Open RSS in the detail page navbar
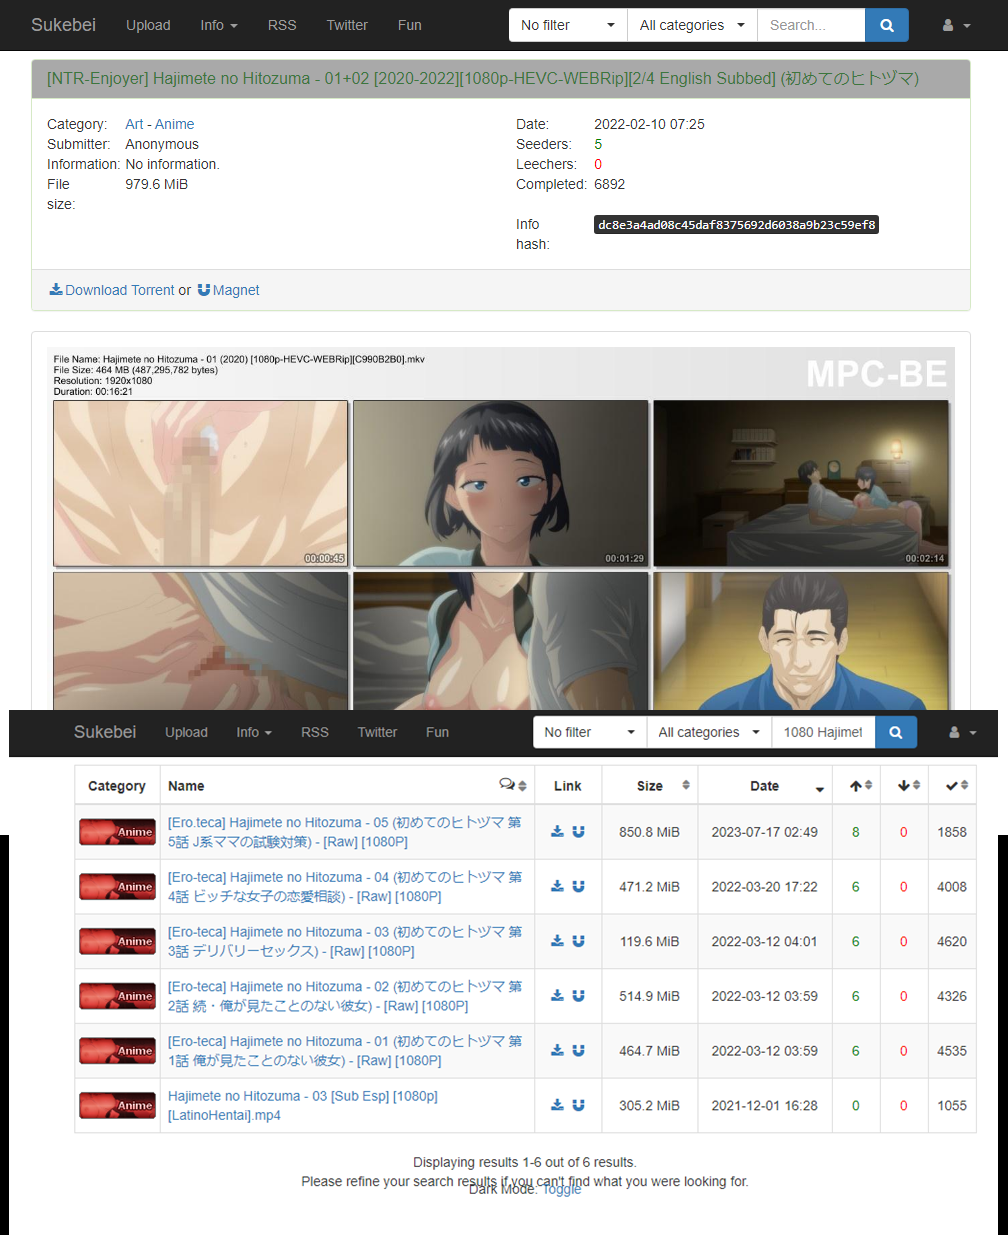1008x1235 pixels. (282, 25)
